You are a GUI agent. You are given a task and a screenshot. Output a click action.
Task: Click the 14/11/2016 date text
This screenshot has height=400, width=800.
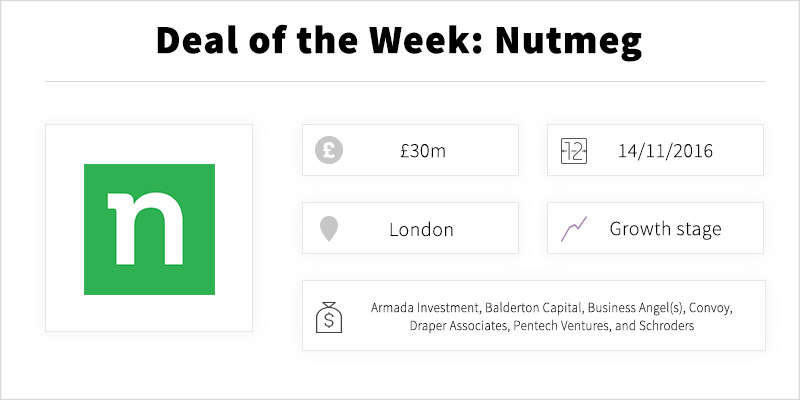coord(665,151)
